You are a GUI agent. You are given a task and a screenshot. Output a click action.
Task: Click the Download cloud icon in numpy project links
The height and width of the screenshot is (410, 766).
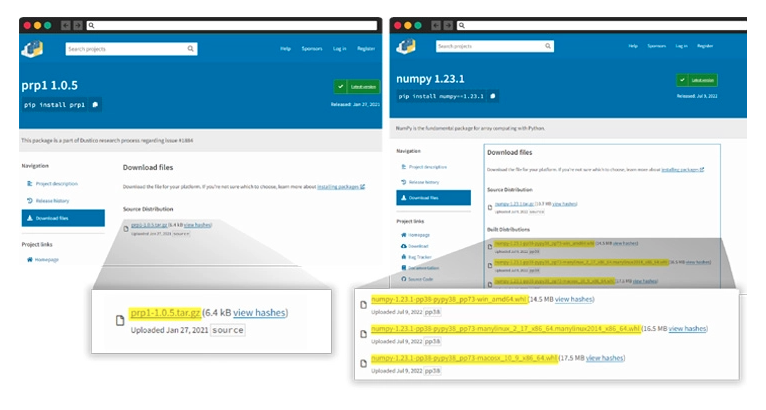pos(404,246)
